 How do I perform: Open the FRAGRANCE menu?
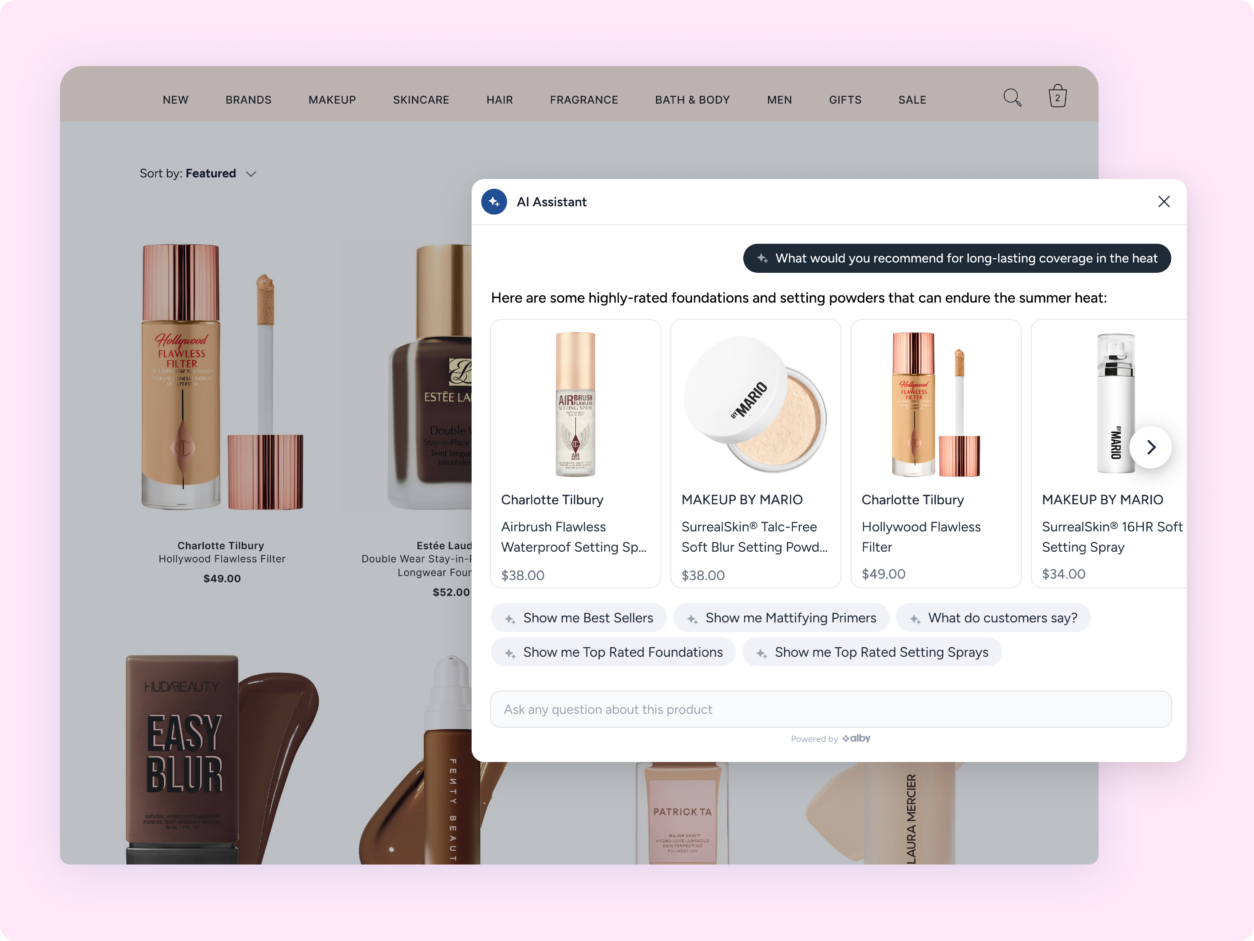coord(584,100)
